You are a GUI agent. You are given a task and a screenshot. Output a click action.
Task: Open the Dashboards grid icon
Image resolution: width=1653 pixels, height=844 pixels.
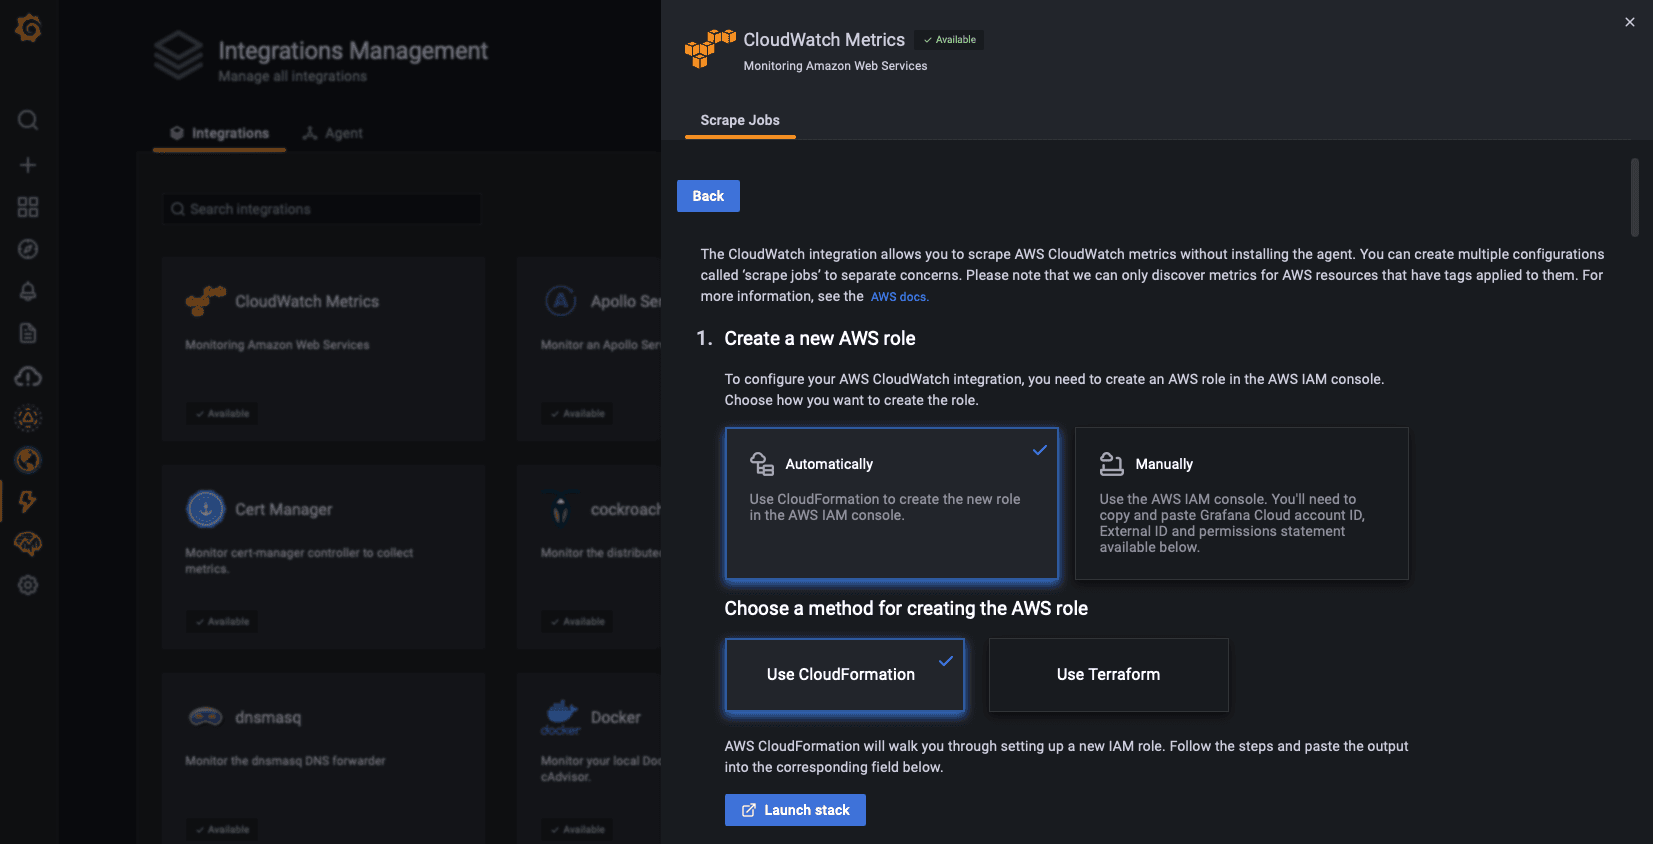tap(28, 207)
